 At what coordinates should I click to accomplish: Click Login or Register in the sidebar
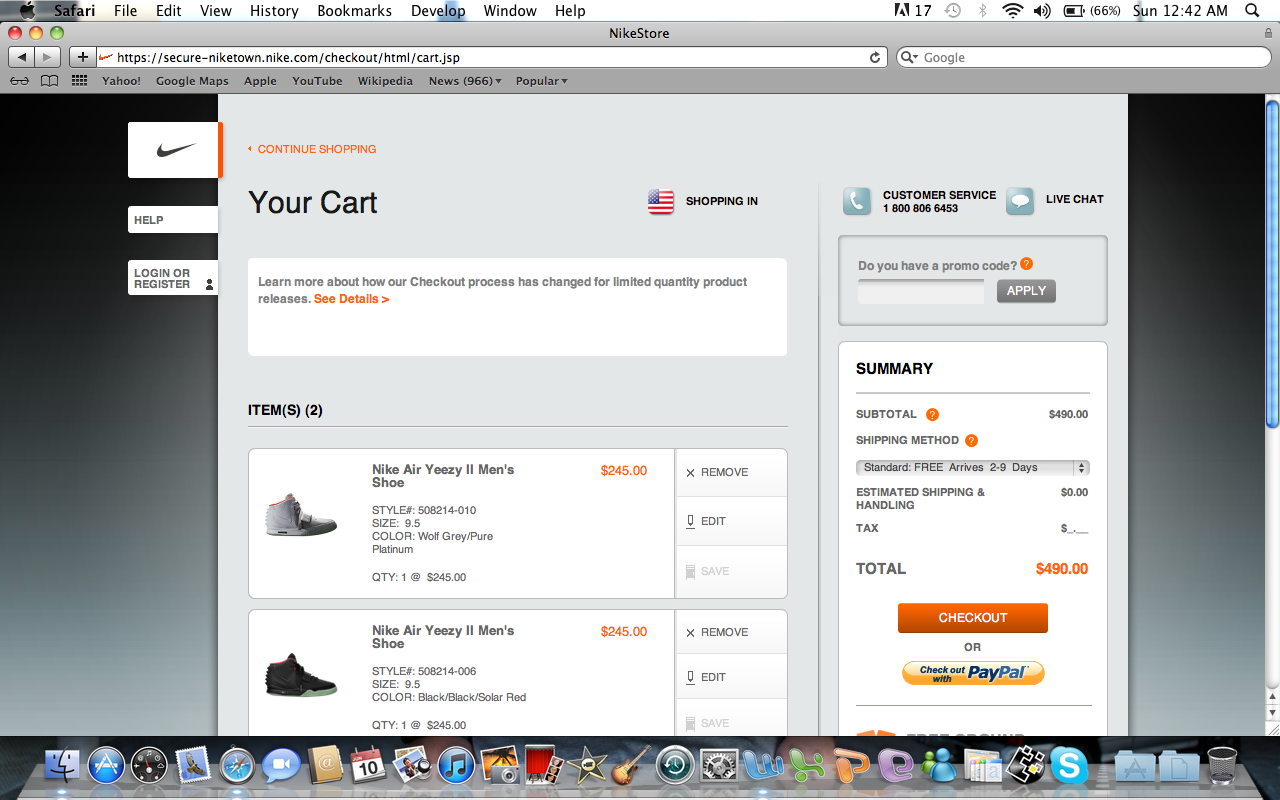point(173,278)
